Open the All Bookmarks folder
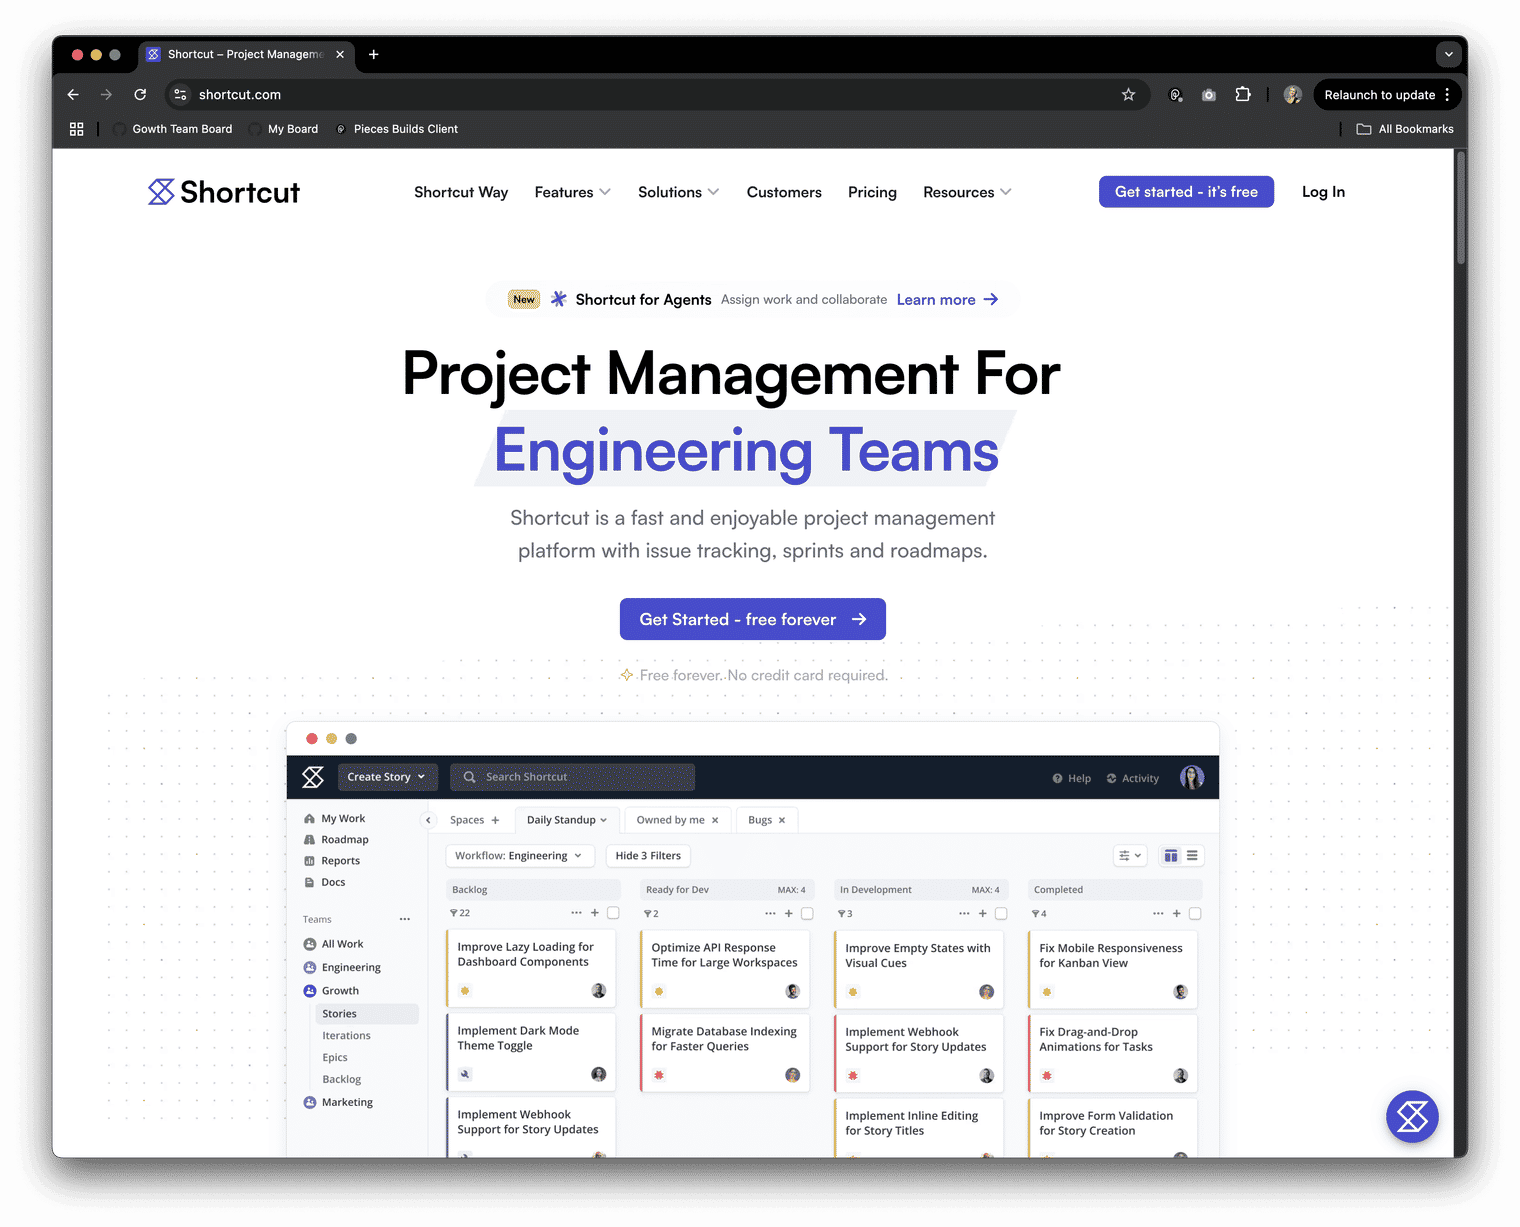The width and height of the screenshot is (1520, 1227). coord(1405,129)
